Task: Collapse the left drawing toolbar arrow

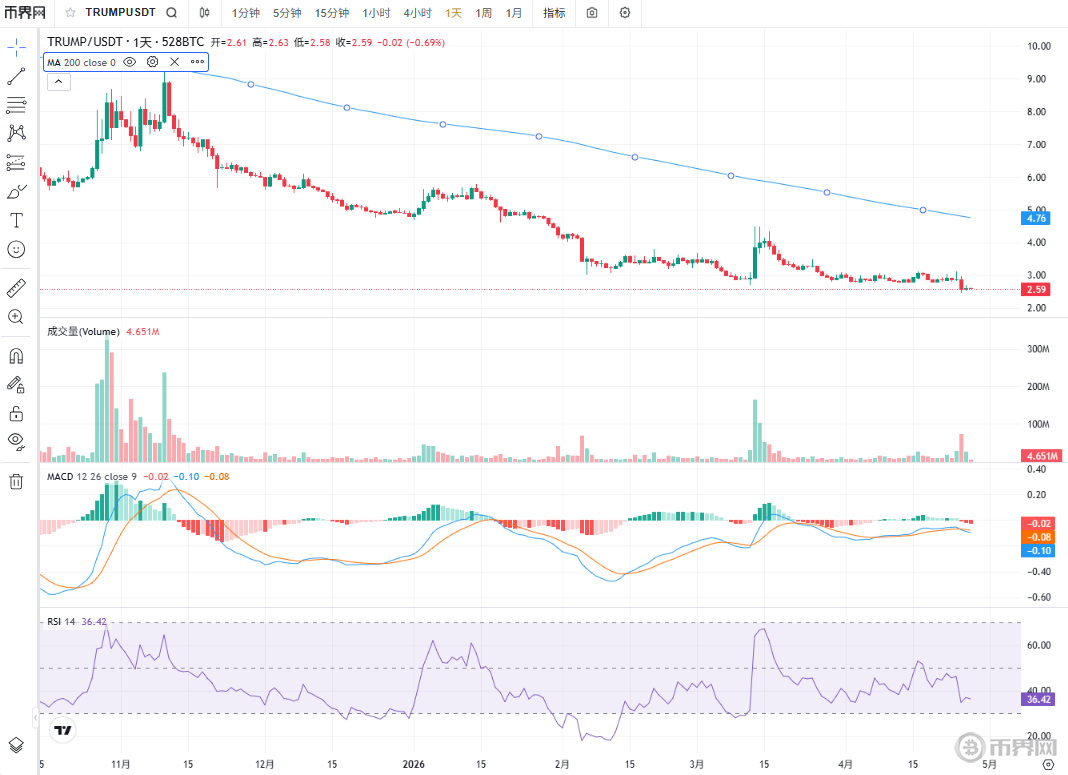Action: click(x=35, y=717)
